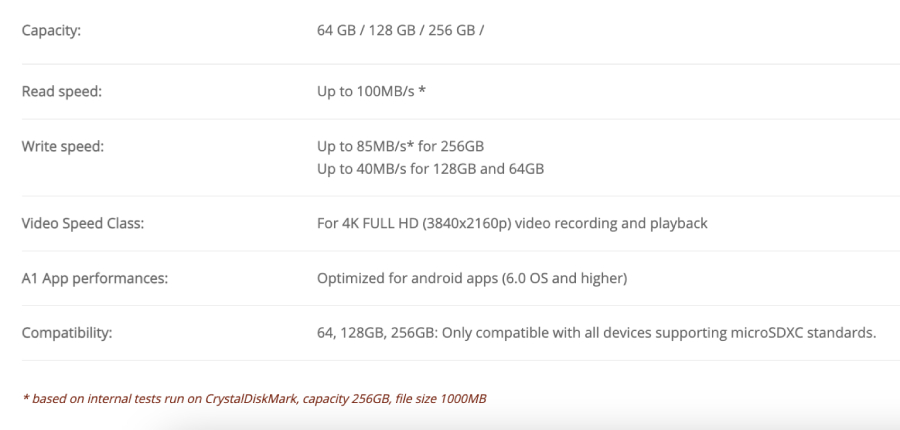Click the 40MB/s for 128GB and 64GB line
This screenshot has width=900, height=430.
pos(430,168)
